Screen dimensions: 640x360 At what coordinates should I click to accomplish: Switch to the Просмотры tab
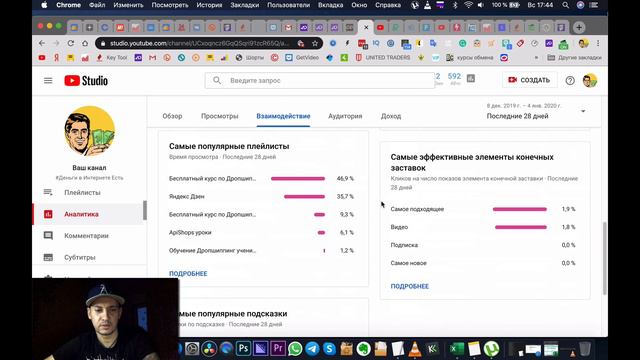point(220,116)
